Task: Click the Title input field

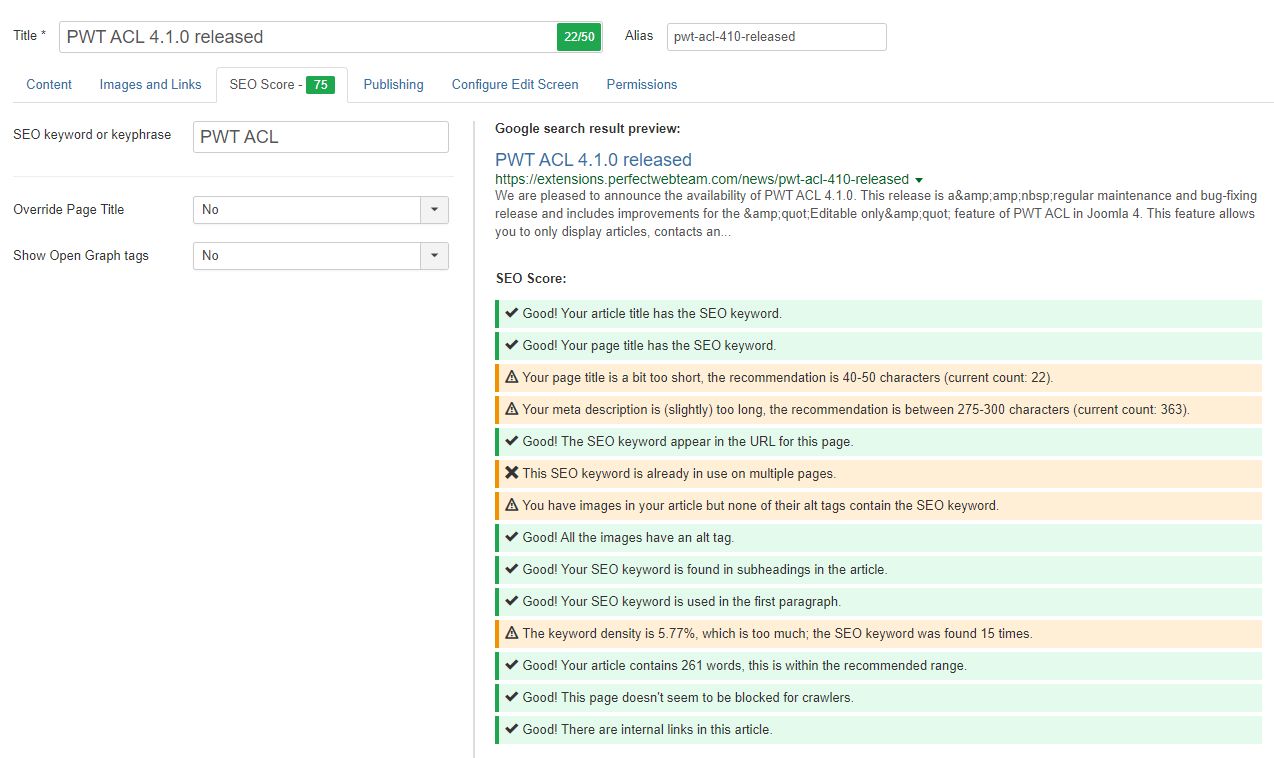Action: pos(309,37)
